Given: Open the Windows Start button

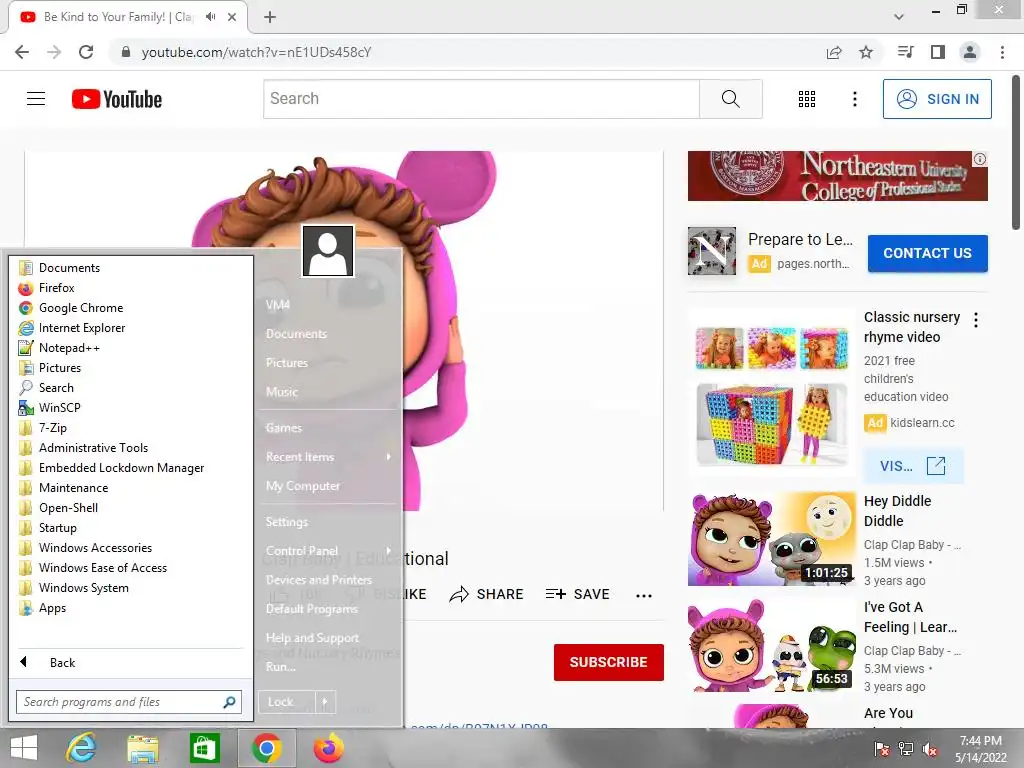Looking at the screenshot, I should point(24,748).
